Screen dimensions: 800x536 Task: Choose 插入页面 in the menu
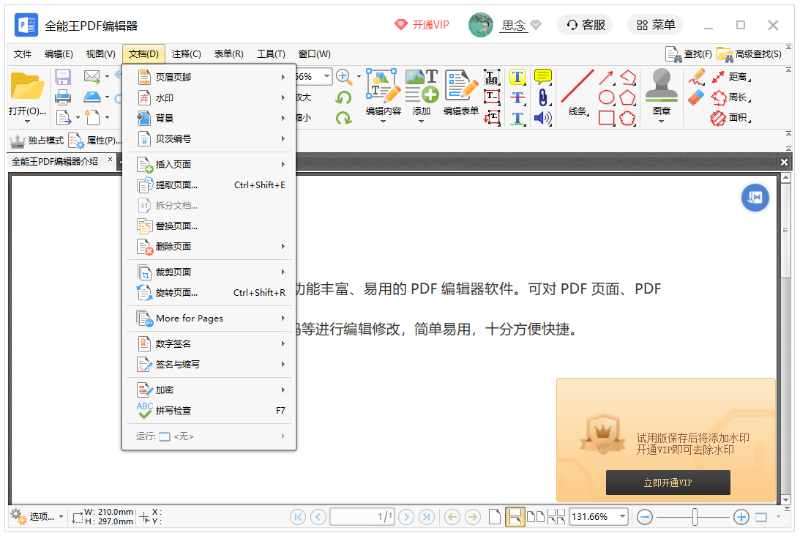point(209,164)
